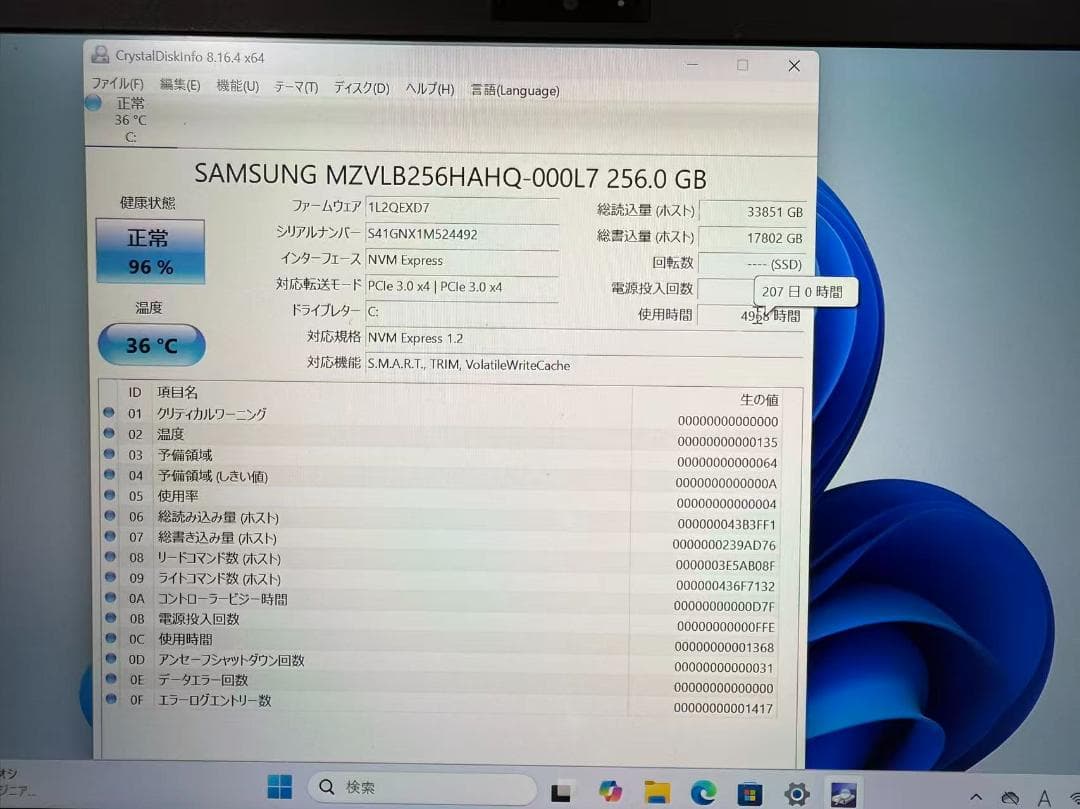The image size is (1080, 809).
Task: Click raw value 000000043B3FF1
Action: point(727,525)
